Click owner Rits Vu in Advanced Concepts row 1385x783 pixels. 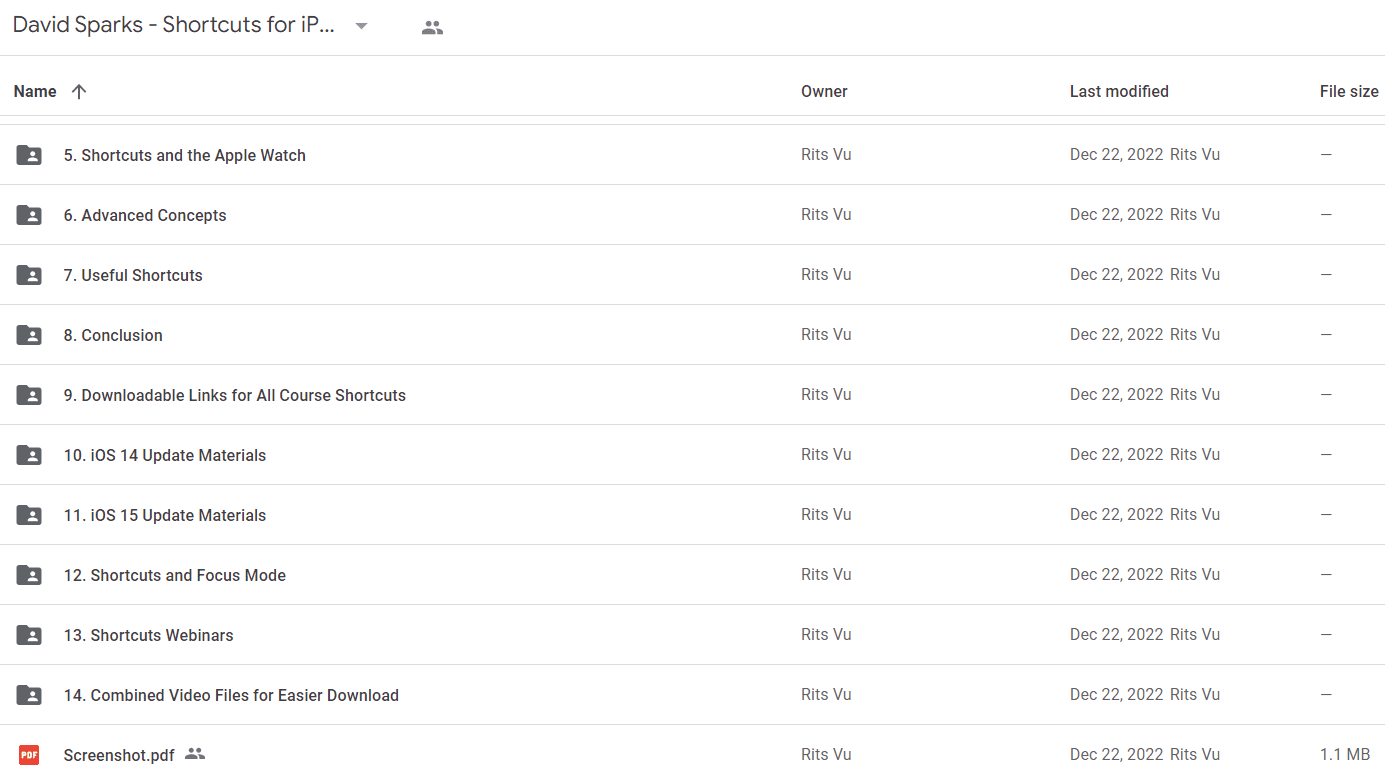(826, 214)
